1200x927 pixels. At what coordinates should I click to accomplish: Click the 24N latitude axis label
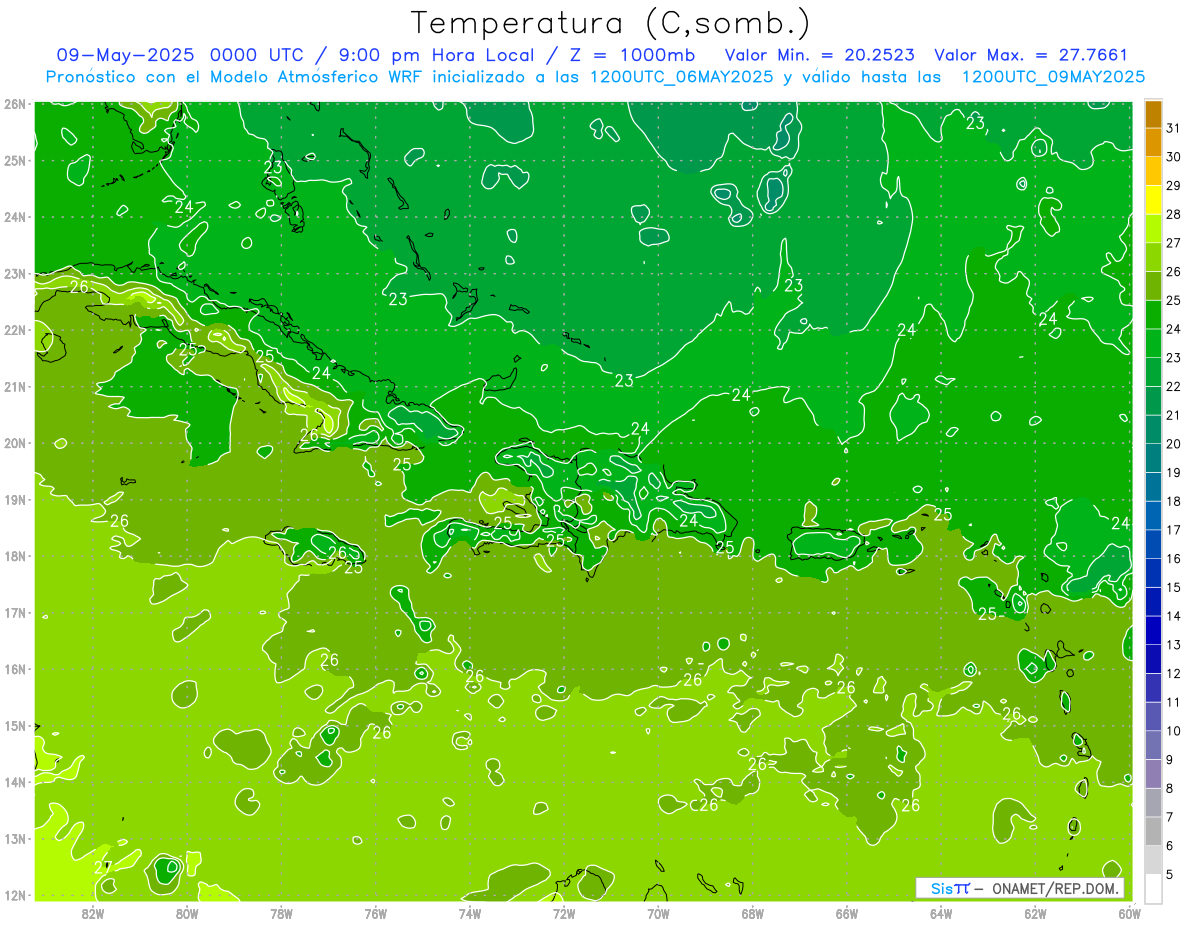pos(14,217)
